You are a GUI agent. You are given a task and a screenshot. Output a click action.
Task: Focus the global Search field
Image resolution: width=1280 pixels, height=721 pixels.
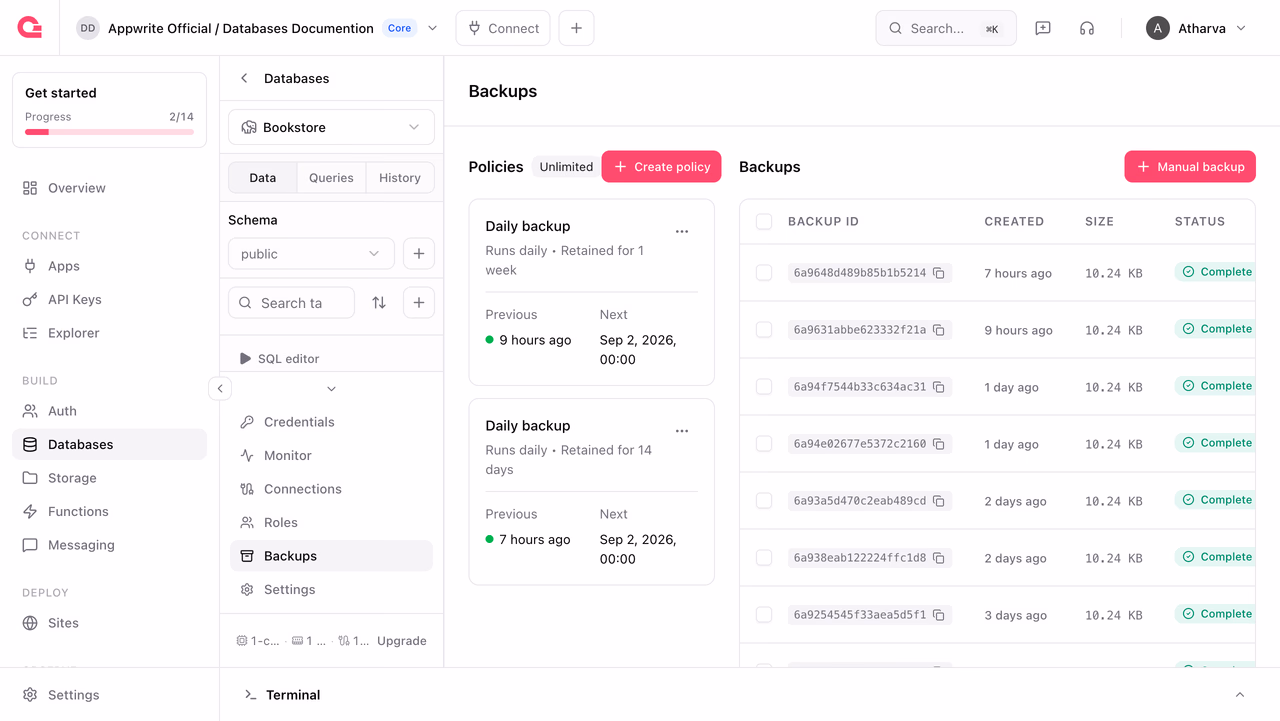click(946, 28)
